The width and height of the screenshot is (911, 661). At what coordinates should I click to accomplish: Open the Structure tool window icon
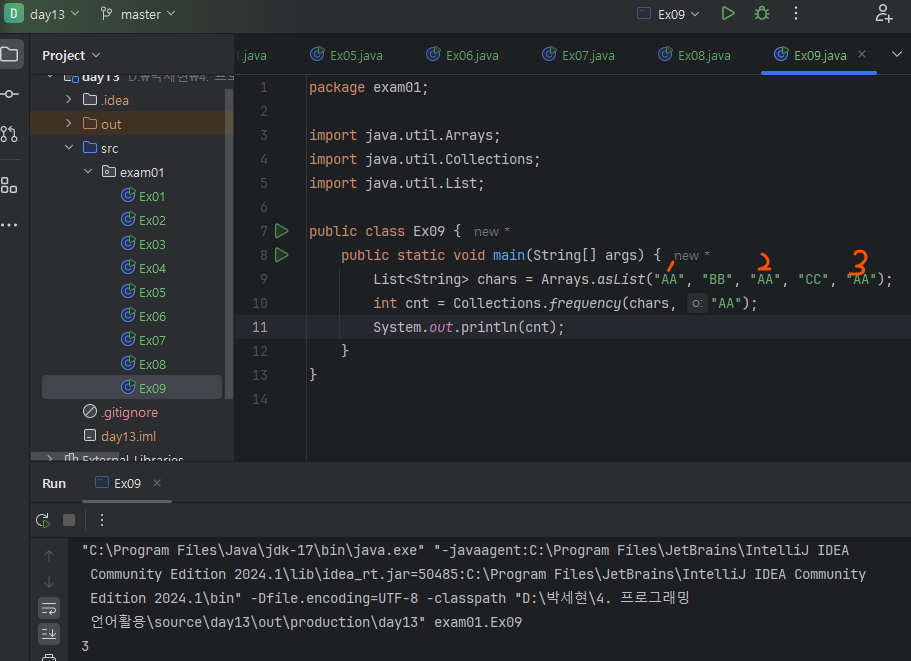coord(9,185)
